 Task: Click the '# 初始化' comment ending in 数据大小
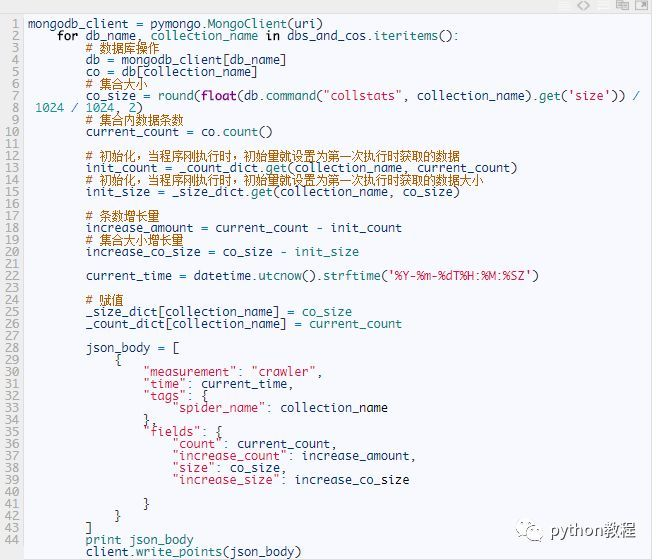point(285,180)
